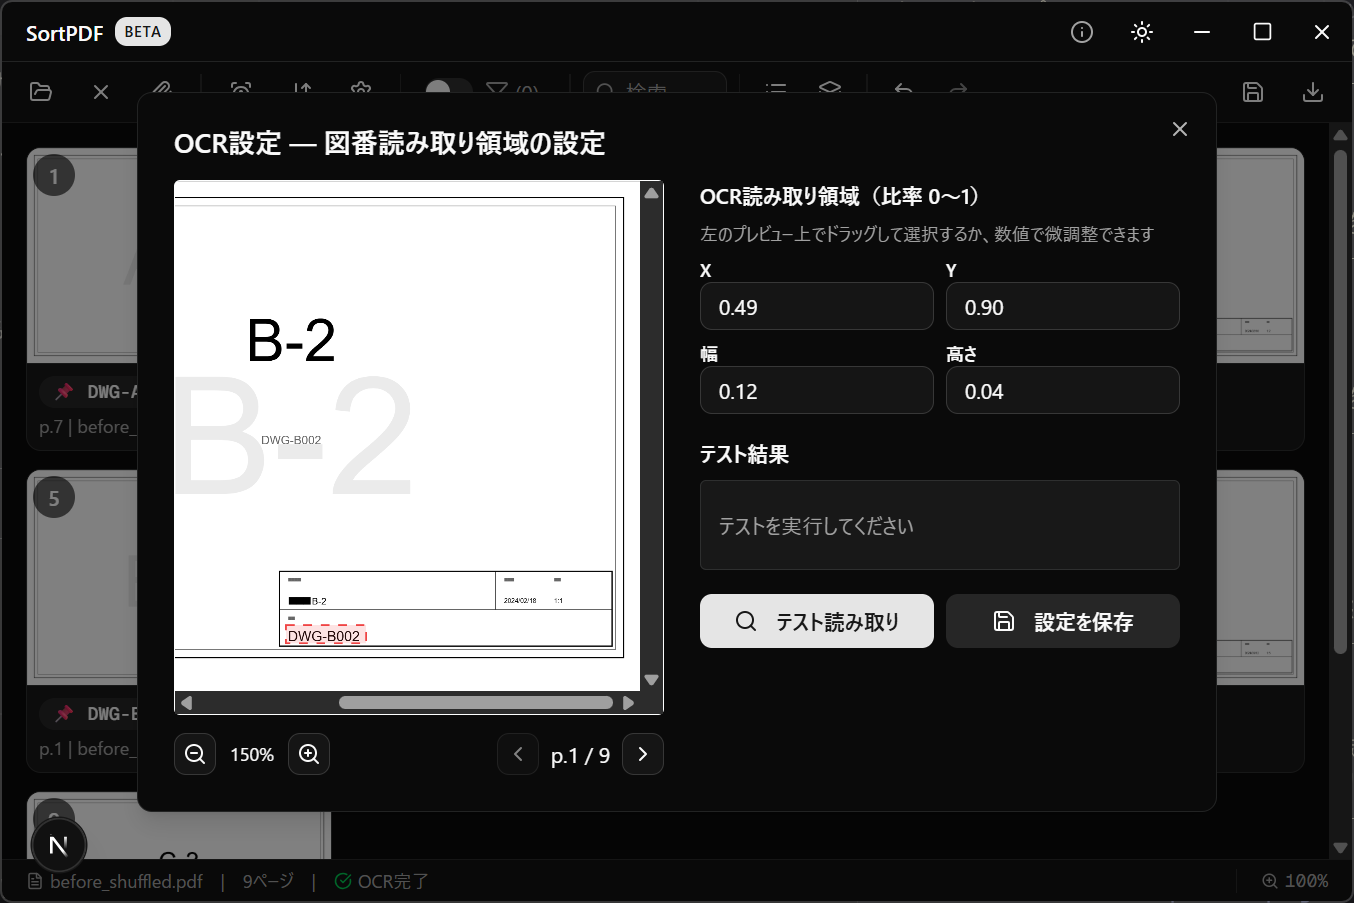Click the download icon in toolbar
This screenshot has width=1354, height=903.
pyautogui.click(x=1313, y=92)
